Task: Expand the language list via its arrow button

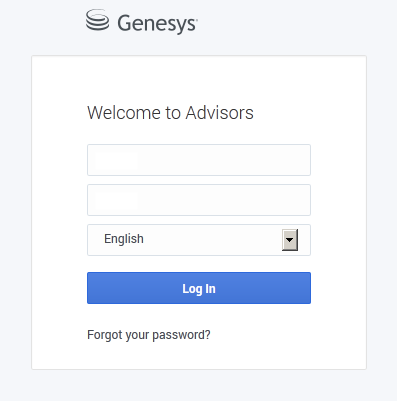Action: (x=290, y=240)
